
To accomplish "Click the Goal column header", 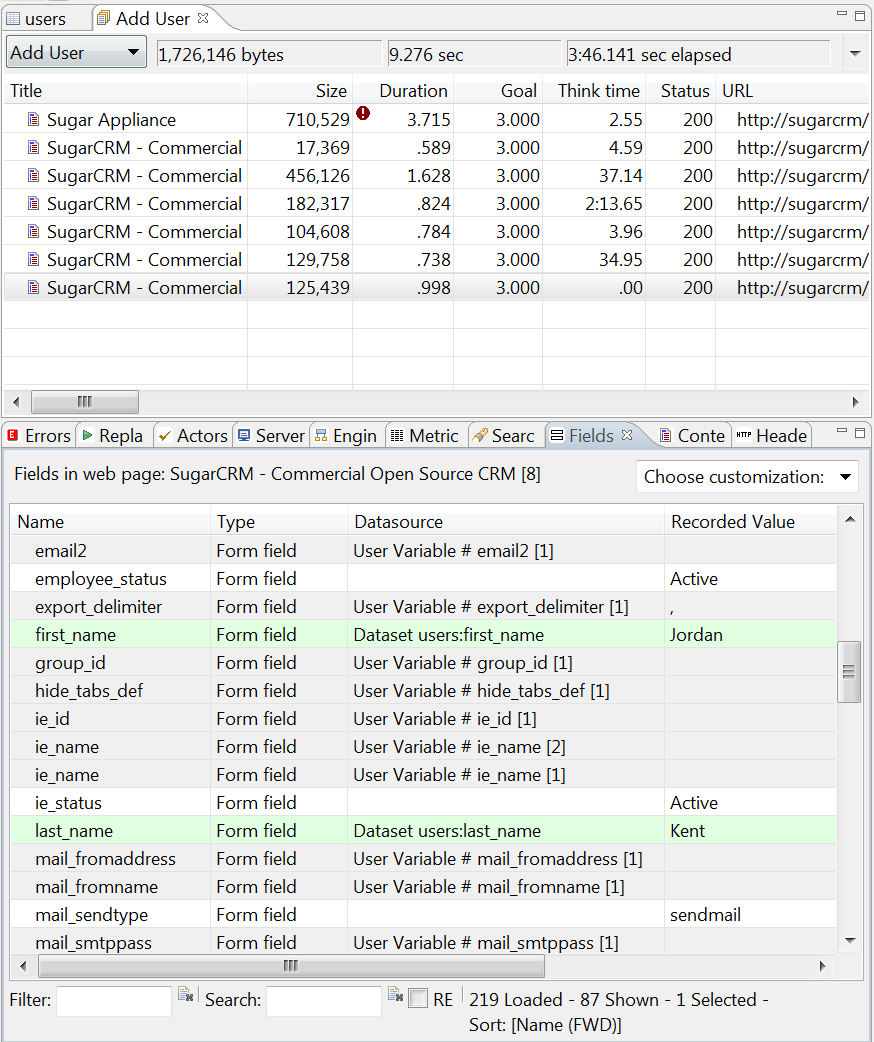I will 498,90.
